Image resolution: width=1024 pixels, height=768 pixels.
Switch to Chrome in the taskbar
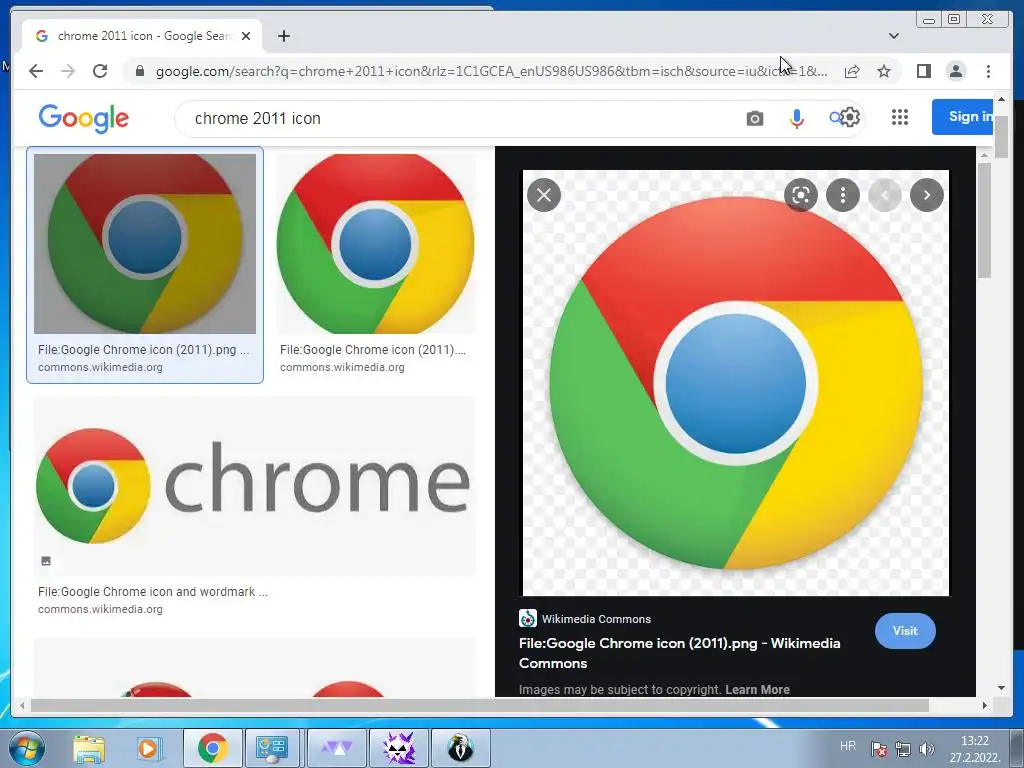[212, 748]
